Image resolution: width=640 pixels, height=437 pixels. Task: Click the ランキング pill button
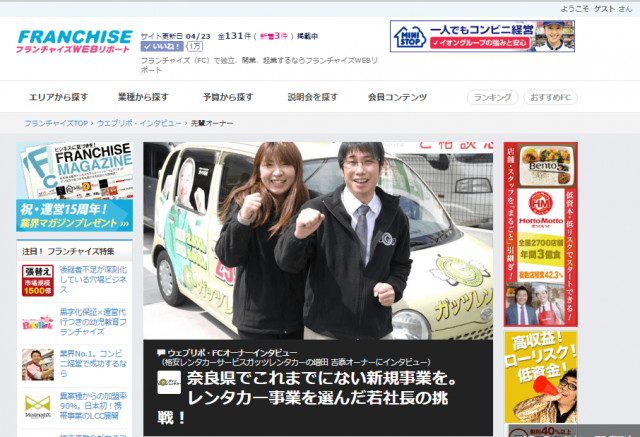492,98
